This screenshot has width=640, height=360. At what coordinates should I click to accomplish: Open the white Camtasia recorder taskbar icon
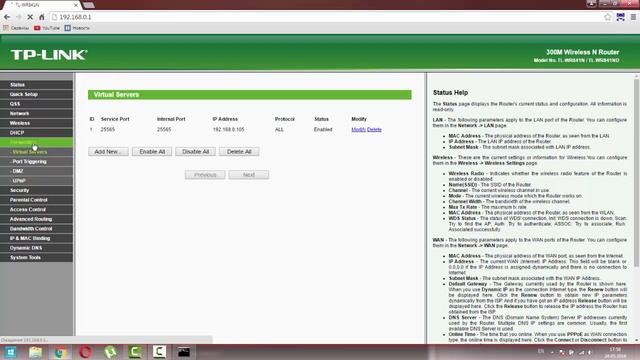point(159,352)
